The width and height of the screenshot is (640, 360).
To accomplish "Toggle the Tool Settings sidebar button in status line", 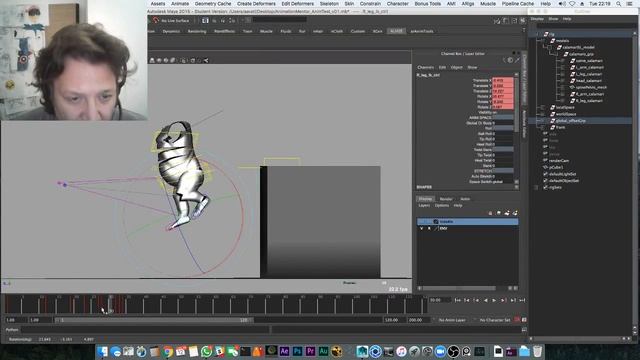I will [x=514, y=20].
